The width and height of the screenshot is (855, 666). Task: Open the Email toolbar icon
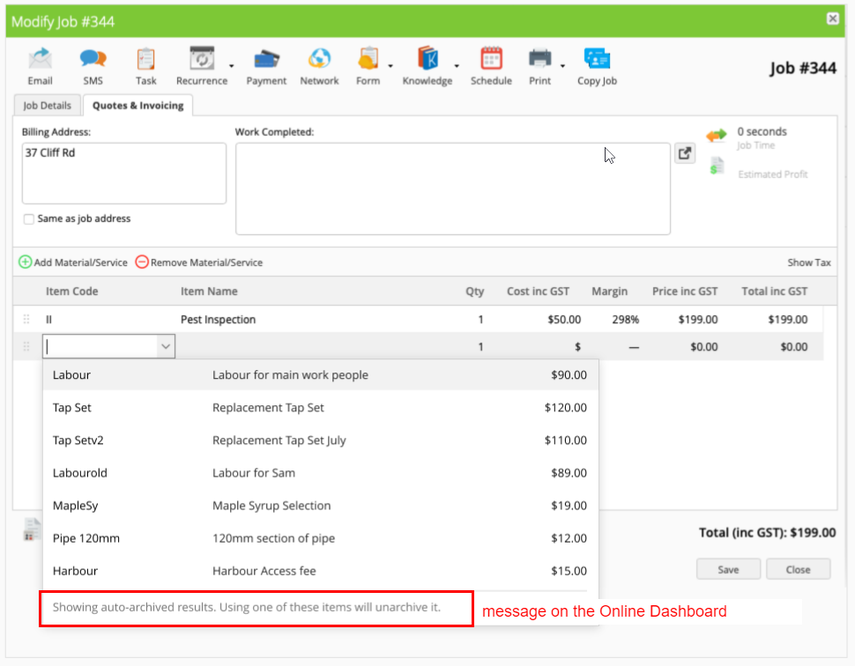(x=40, y=59)
